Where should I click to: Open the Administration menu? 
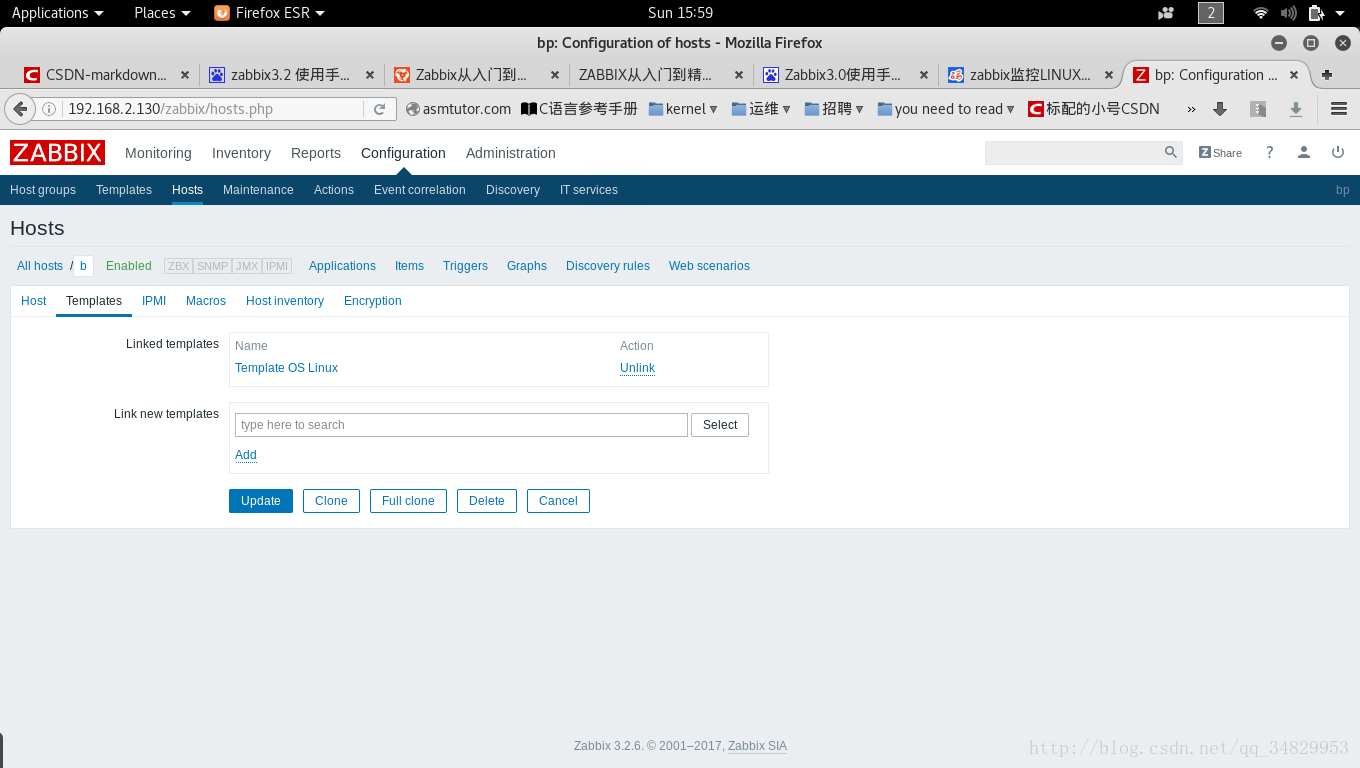click(x=511, y=153)
